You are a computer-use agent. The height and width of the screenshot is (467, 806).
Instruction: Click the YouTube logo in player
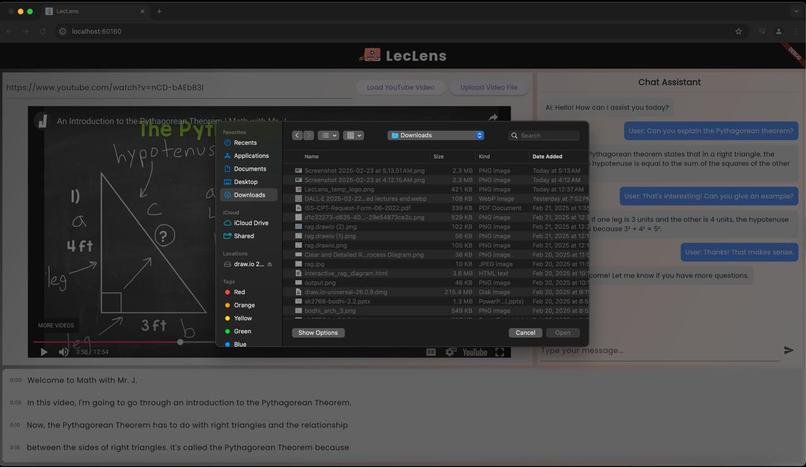pos(474,352)
